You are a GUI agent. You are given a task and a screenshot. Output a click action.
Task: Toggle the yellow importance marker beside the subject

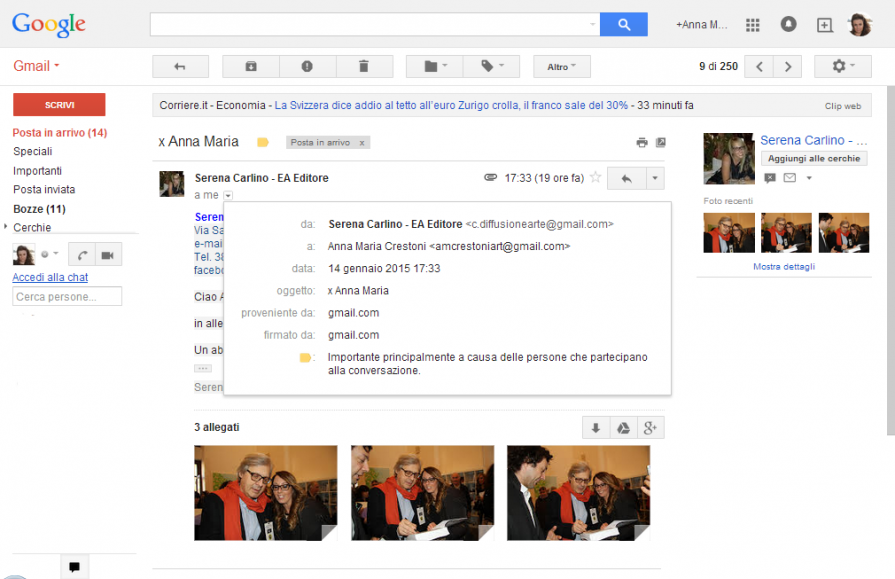263,143
